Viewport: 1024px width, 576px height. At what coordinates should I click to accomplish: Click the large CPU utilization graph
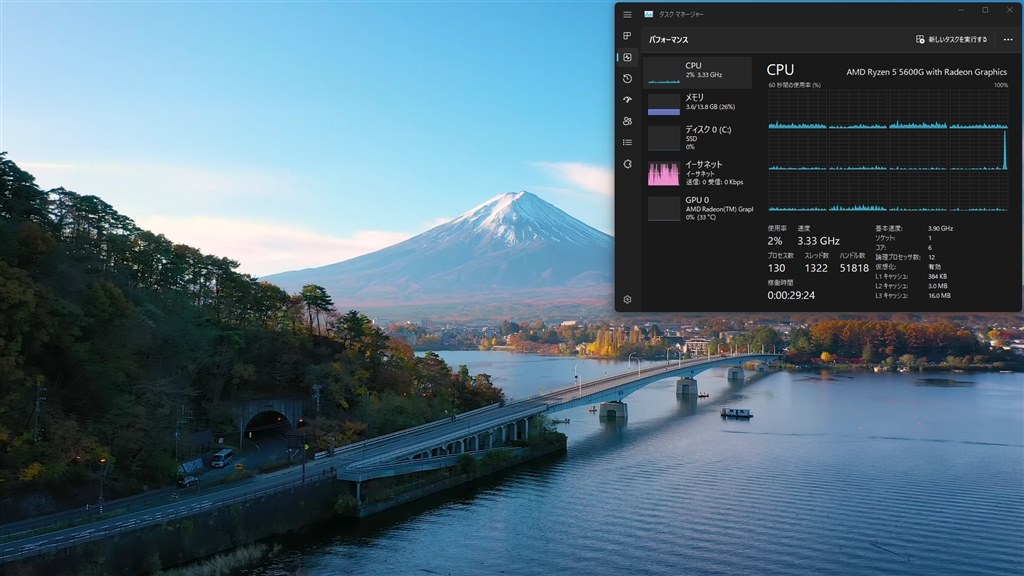point(890,160)
